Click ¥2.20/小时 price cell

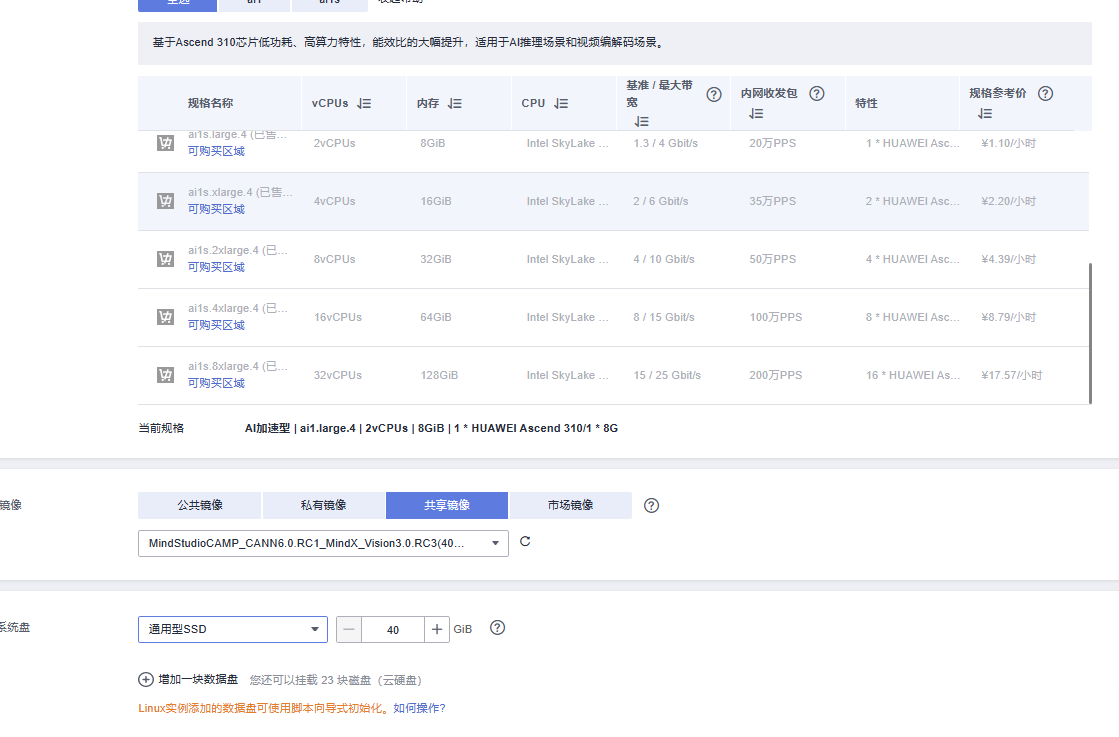pos(1008,201)
